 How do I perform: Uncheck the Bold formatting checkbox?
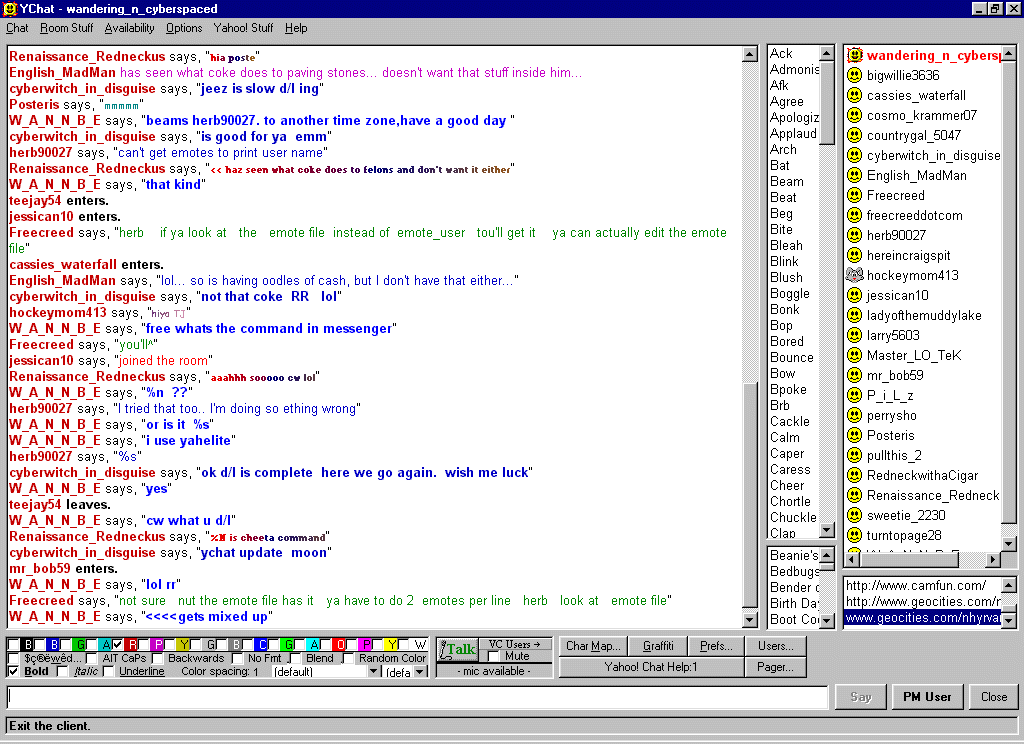(x=12, y=671)
